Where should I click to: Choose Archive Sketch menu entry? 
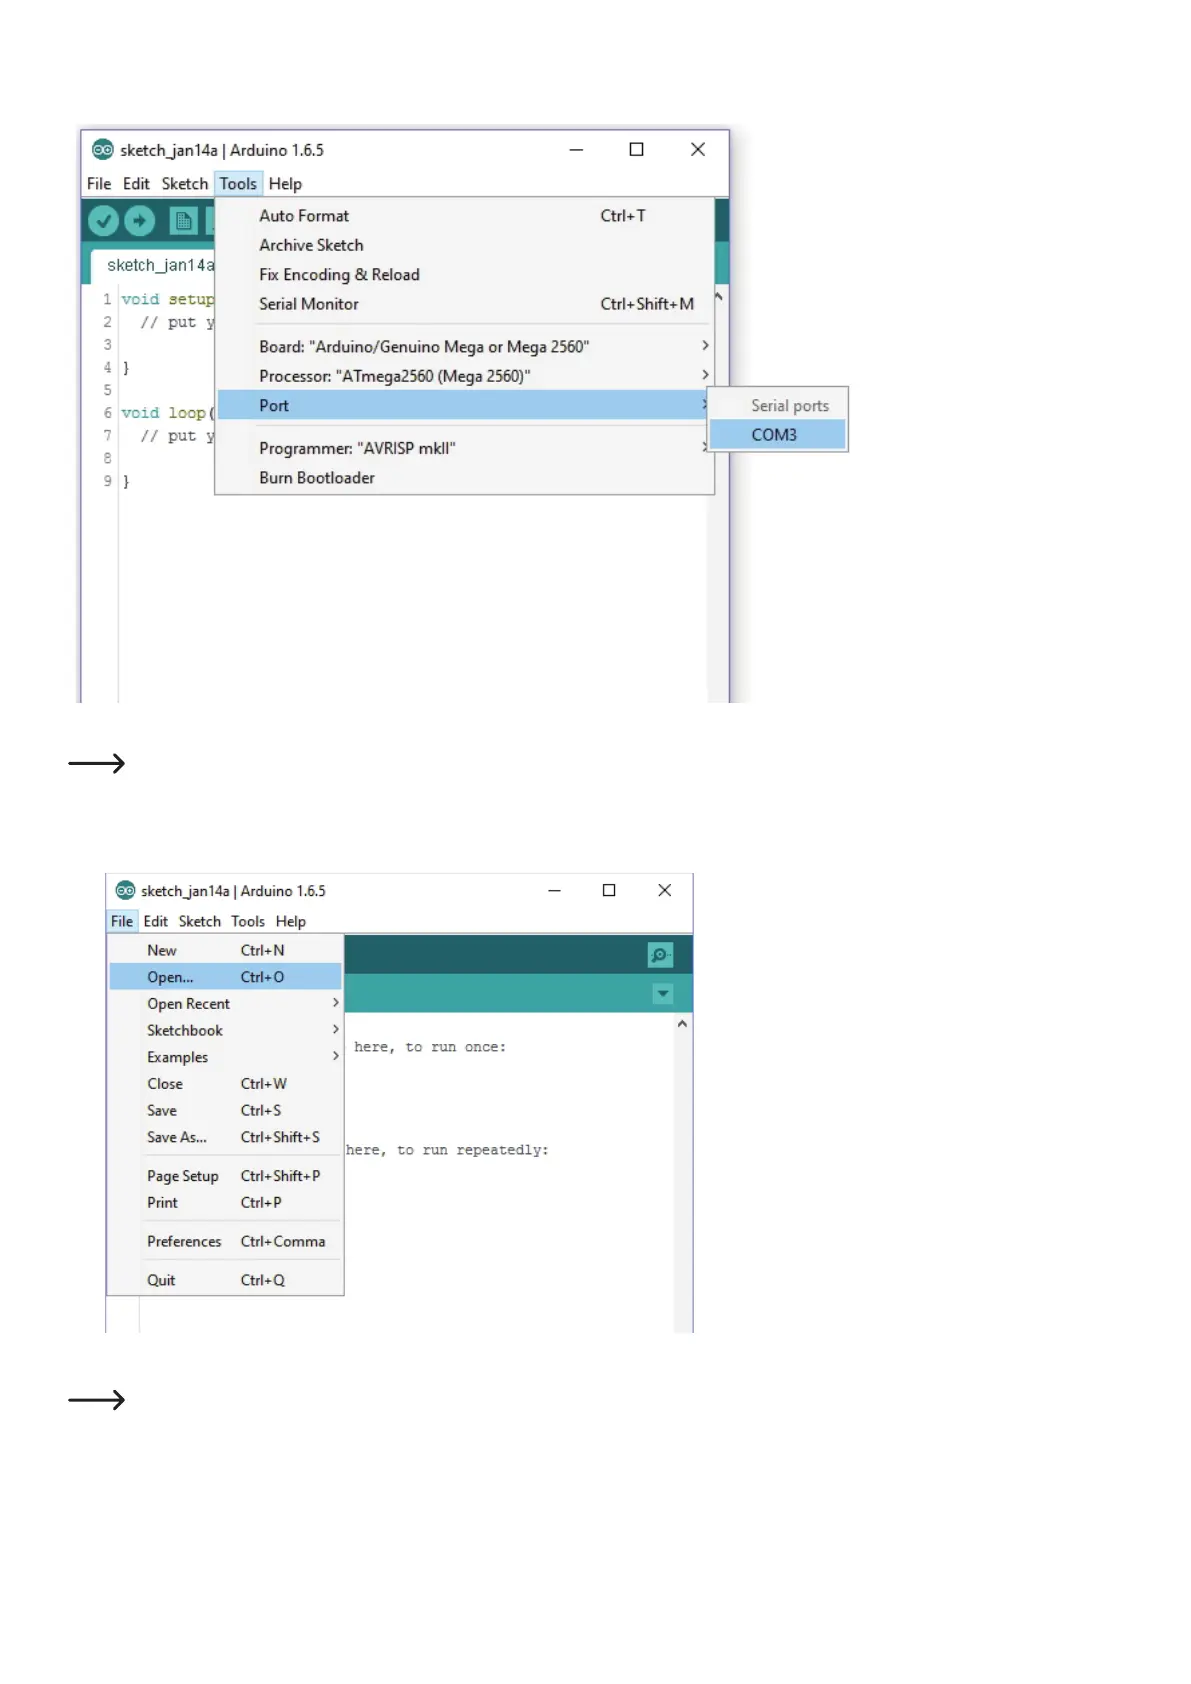(x=465, y=245)
